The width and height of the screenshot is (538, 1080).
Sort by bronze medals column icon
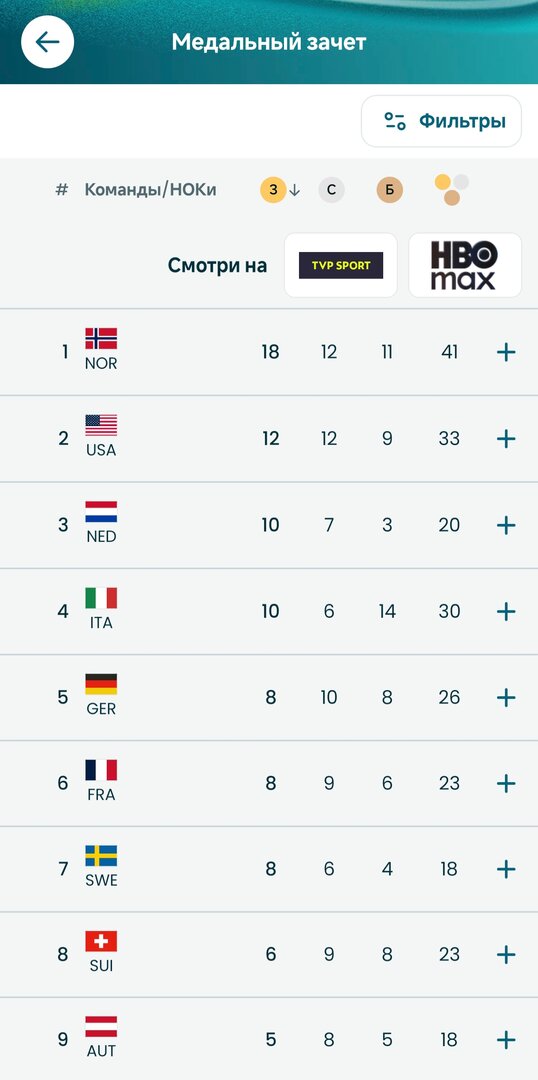point(389,190)
